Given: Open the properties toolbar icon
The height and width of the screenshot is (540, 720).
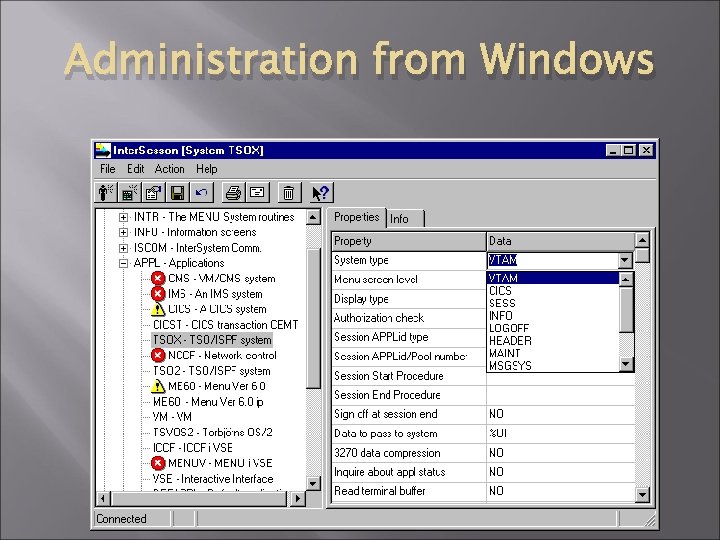Looking at the screenshot, I should 153,192.
